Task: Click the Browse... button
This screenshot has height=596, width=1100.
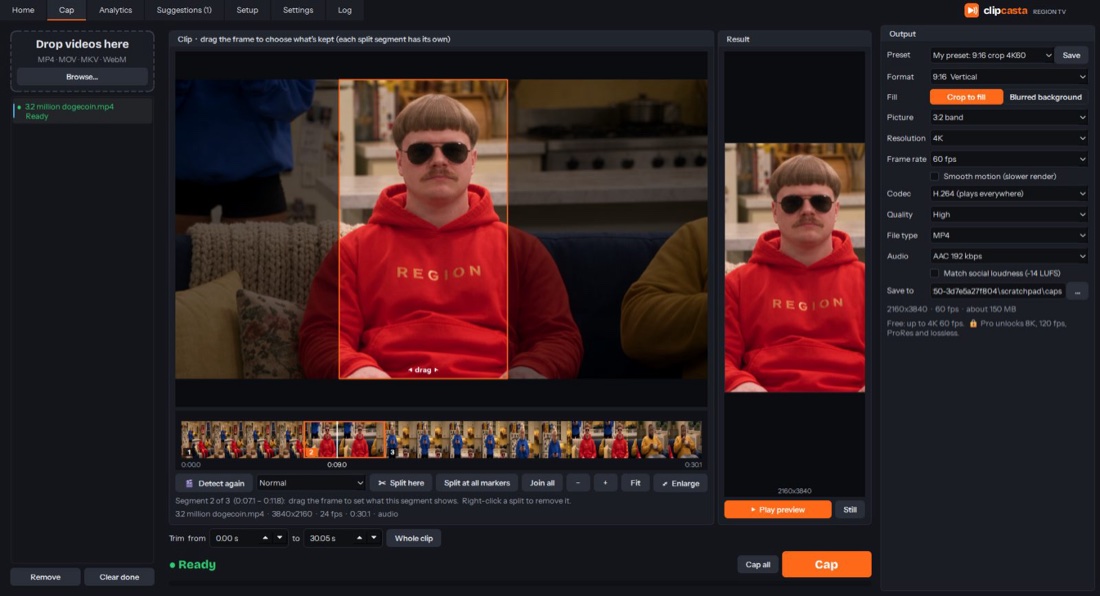Action: (82, 77)
